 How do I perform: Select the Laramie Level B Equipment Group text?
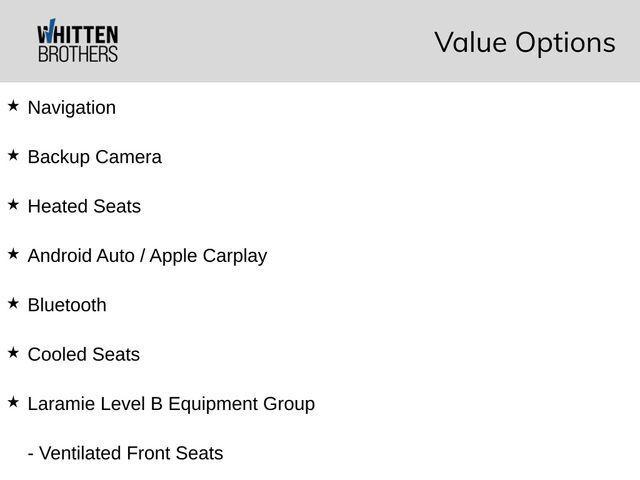click(171, 404)
